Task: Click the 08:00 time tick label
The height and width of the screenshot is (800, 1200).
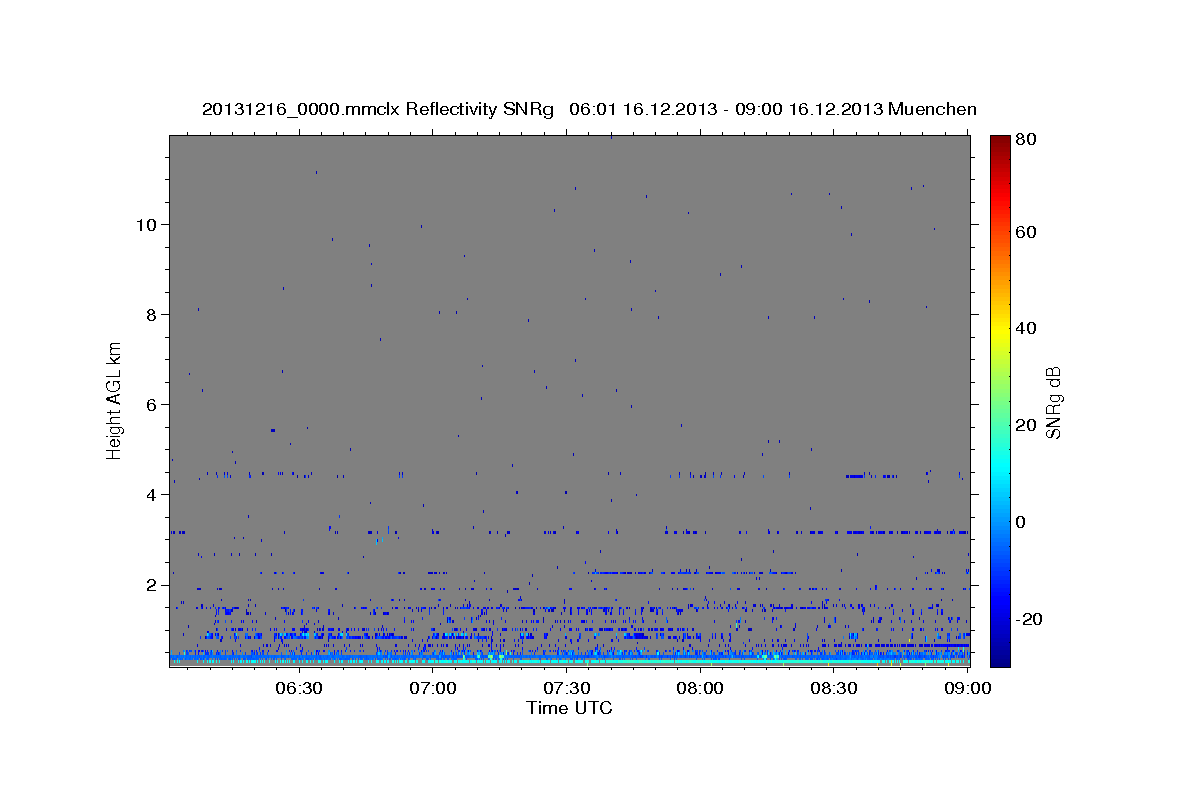Action: [700, 688]
